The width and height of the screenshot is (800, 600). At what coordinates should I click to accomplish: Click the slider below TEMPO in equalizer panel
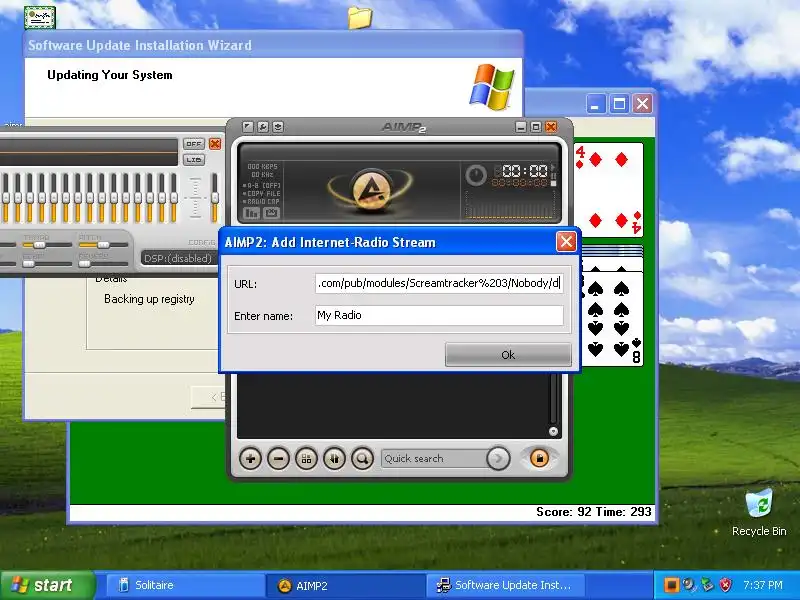pyautogui.click(x=47, y=264)
